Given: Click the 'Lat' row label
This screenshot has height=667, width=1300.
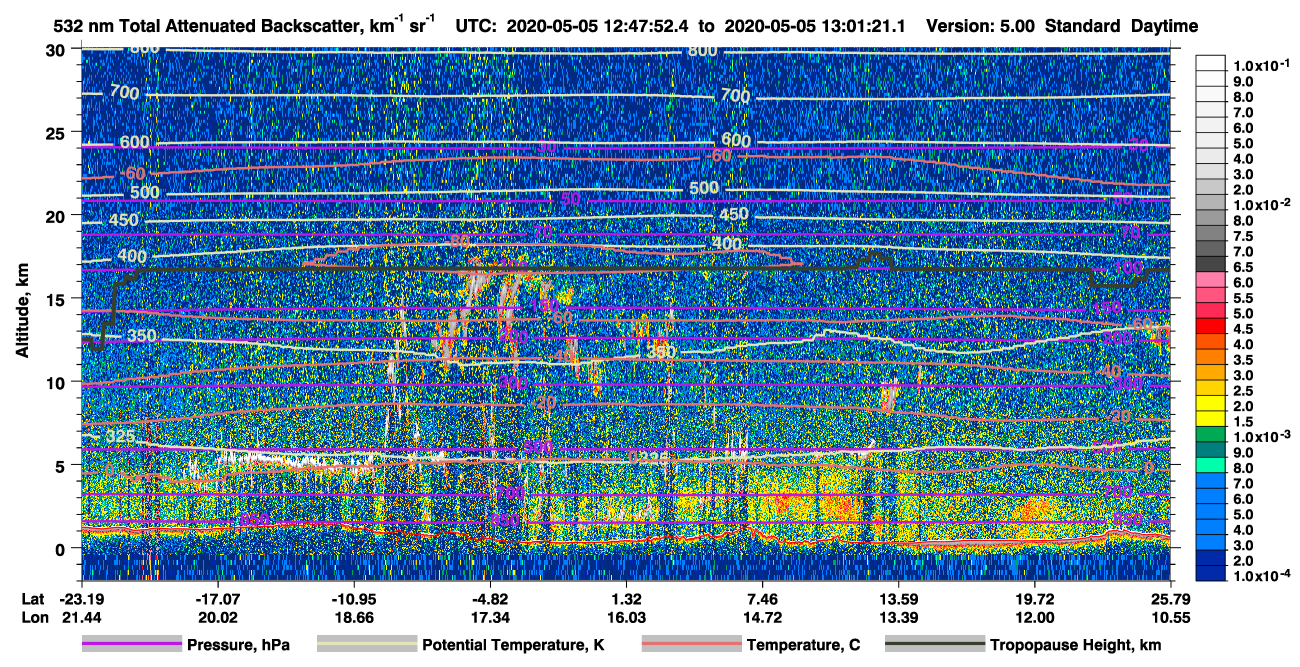Looking at the screenshot, I should coord(32,599).
